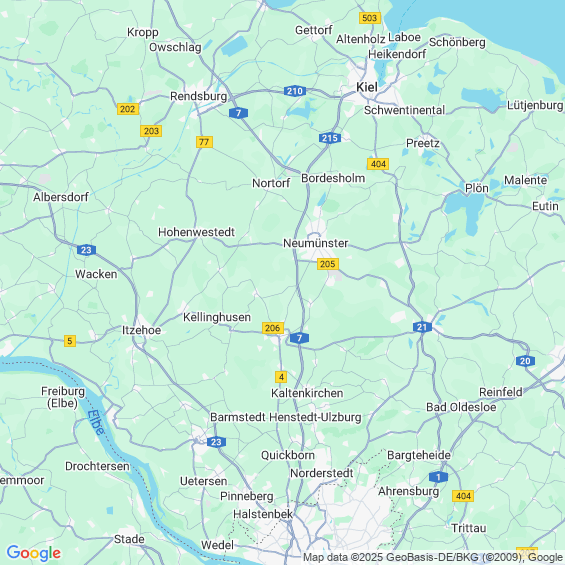Click the A23 shield near Wacken
565x565 pixels.
click(x=86, y=250)
